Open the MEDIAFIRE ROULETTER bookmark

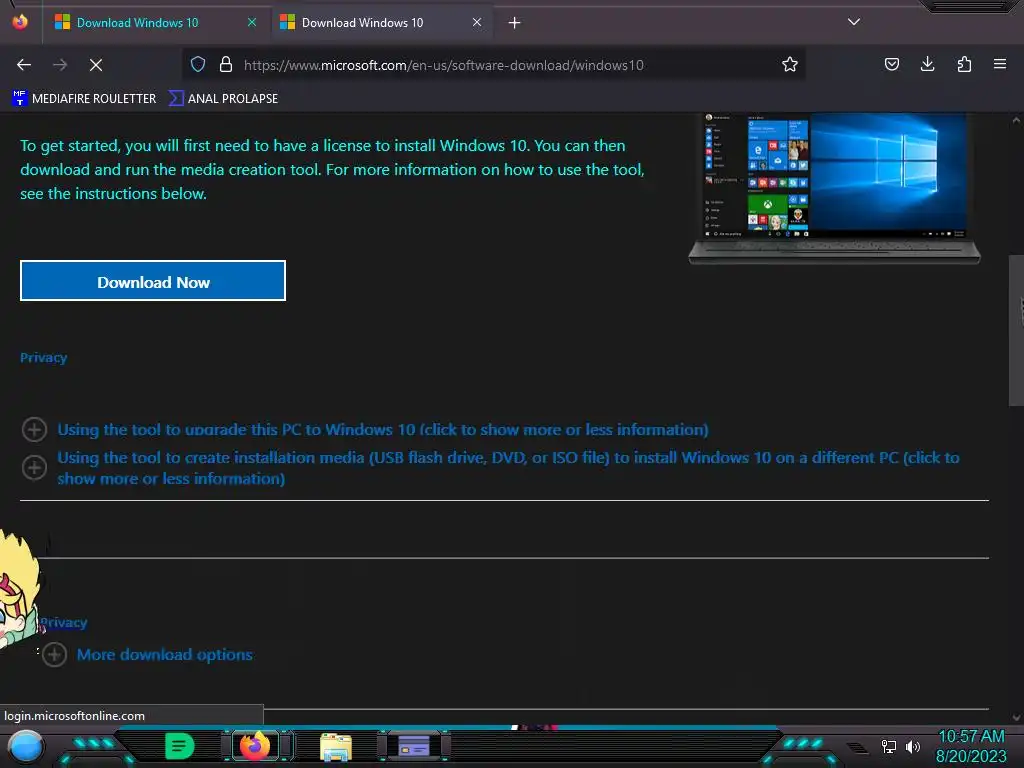(84, 99)
